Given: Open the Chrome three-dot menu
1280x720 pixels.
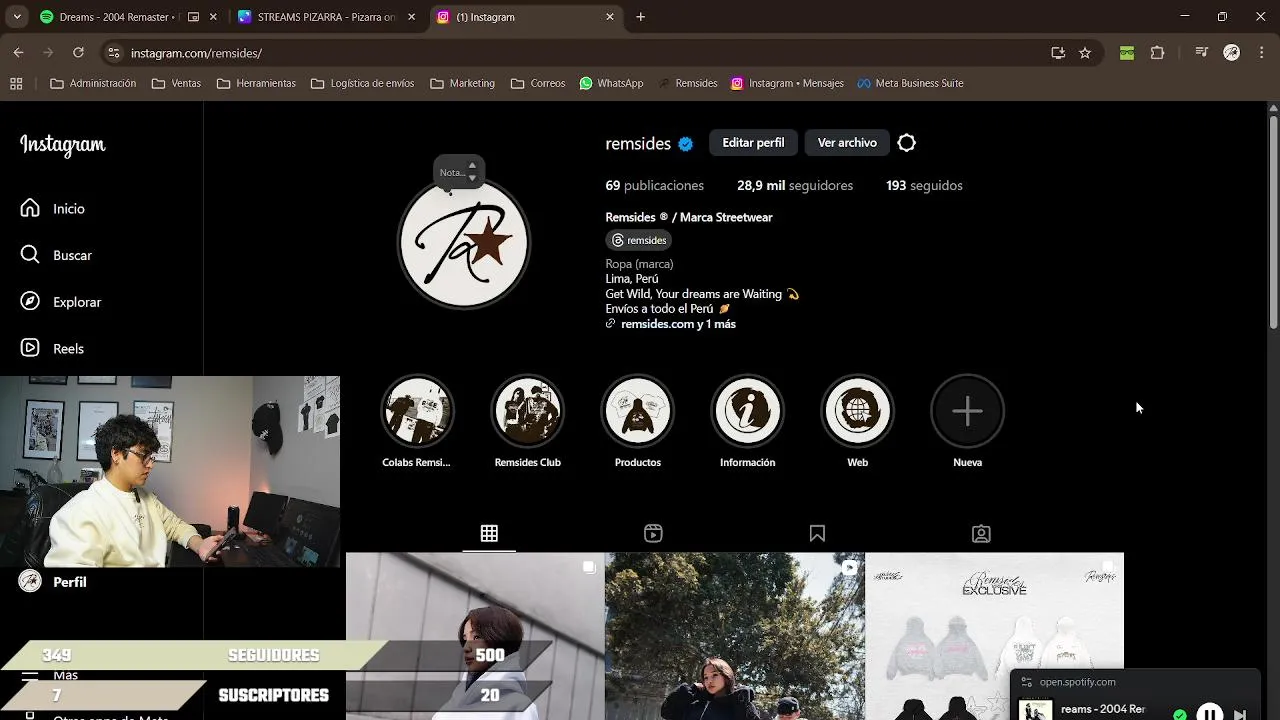Looking at the screenshot, I should click(1261, 53).
